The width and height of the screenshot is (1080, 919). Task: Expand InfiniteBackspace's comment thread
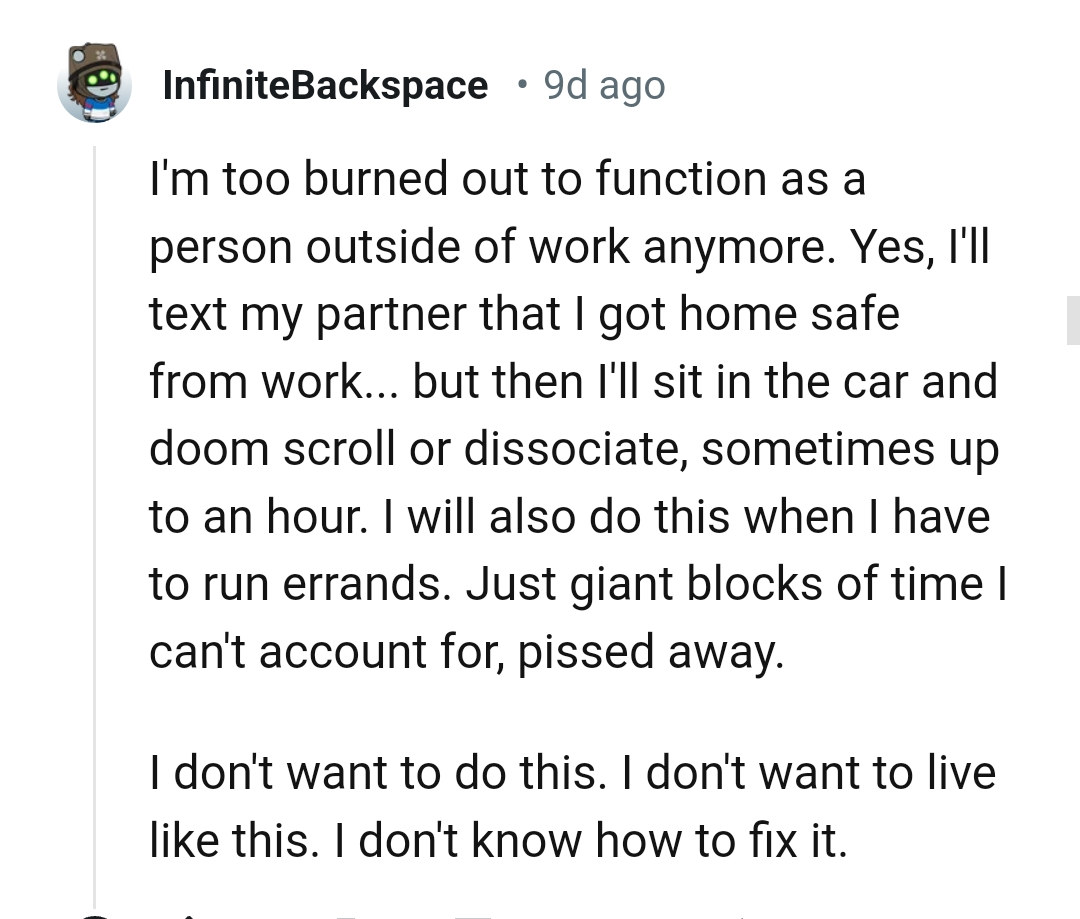tap(95, 500)
